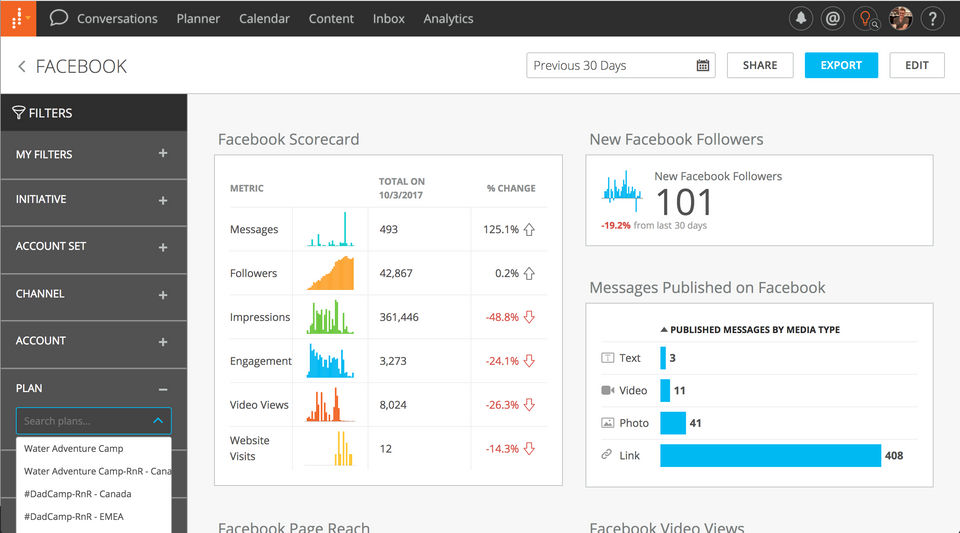Click Impressions total 361,446

coord(399,317)
